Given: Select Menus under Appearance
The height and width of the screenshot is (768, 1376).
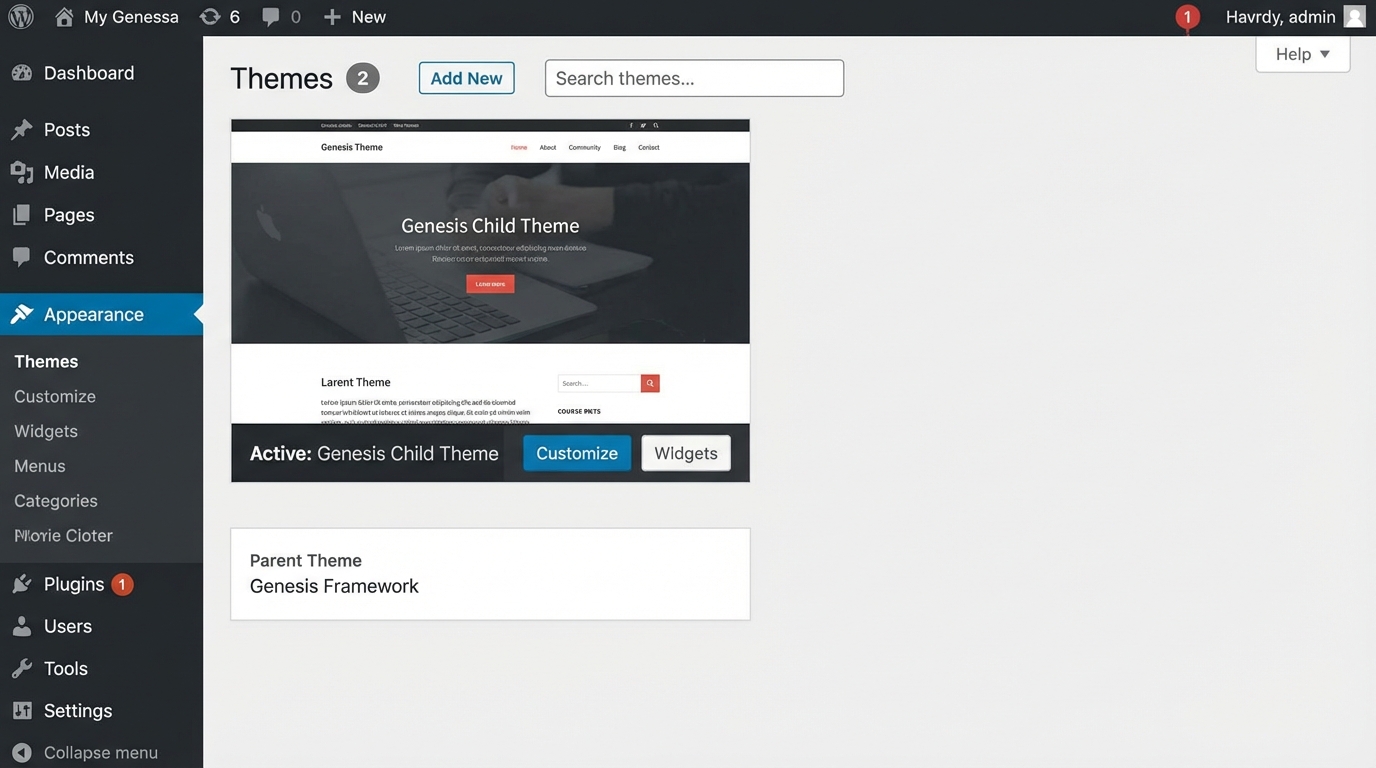Looking at the screenshot, I should coord(39,465).
